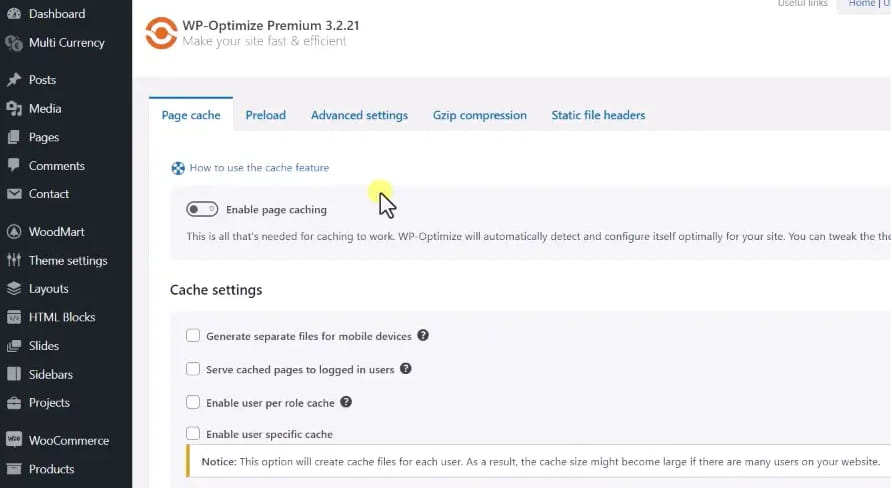The image size is (892, 488).
Task: Click the Theme settings sliders icon
Action: click(x=14, y=261)
